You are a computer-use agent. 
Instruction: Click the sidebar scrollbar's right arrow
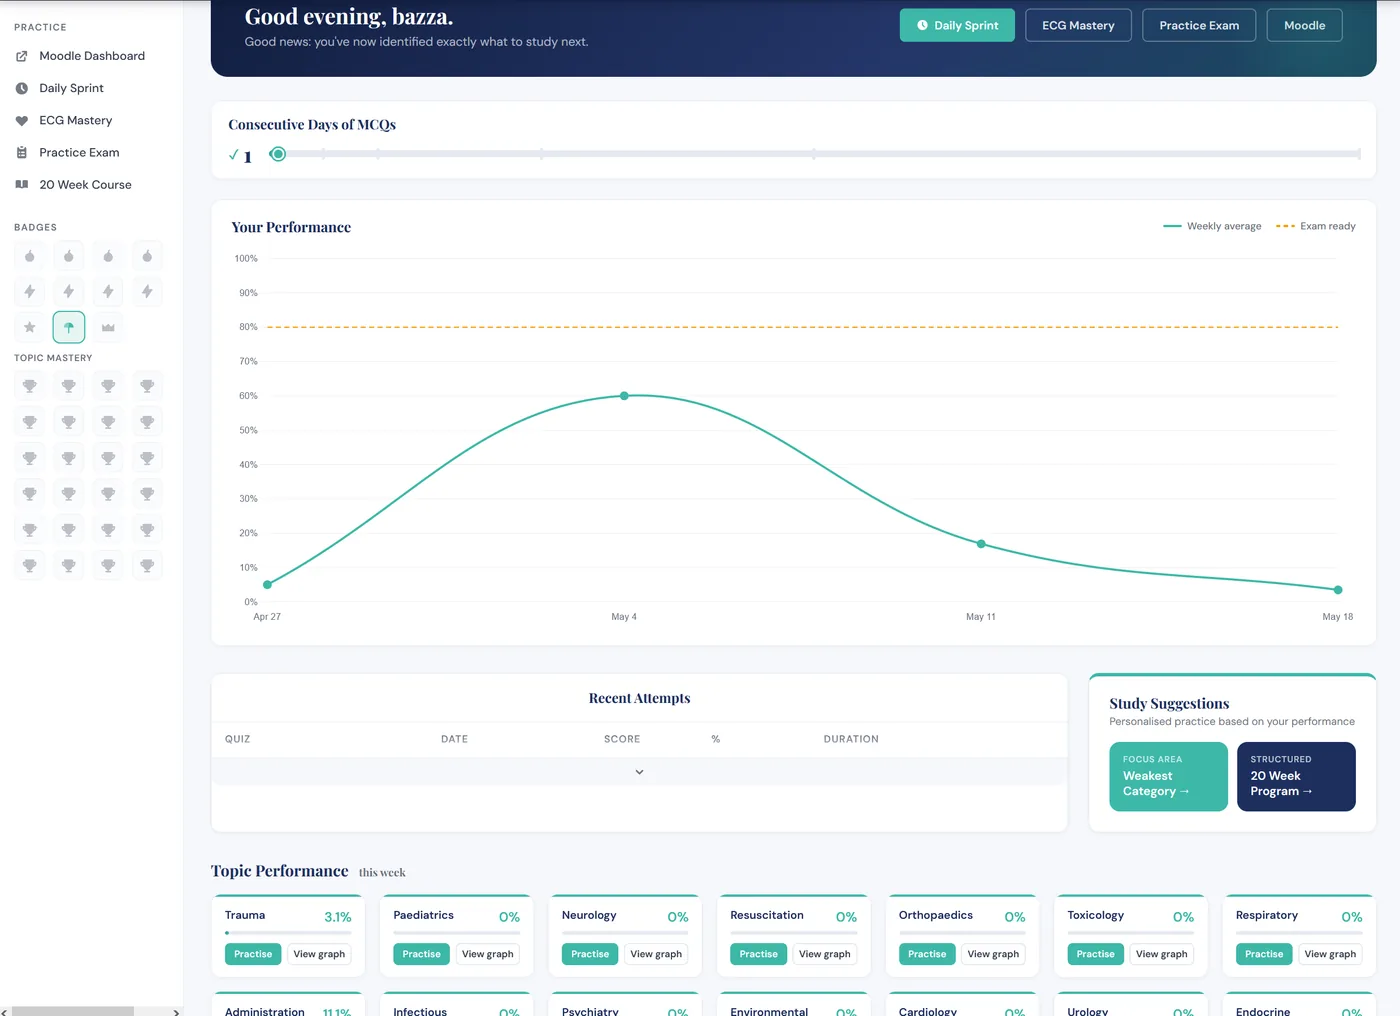[x=177, y=1012]
